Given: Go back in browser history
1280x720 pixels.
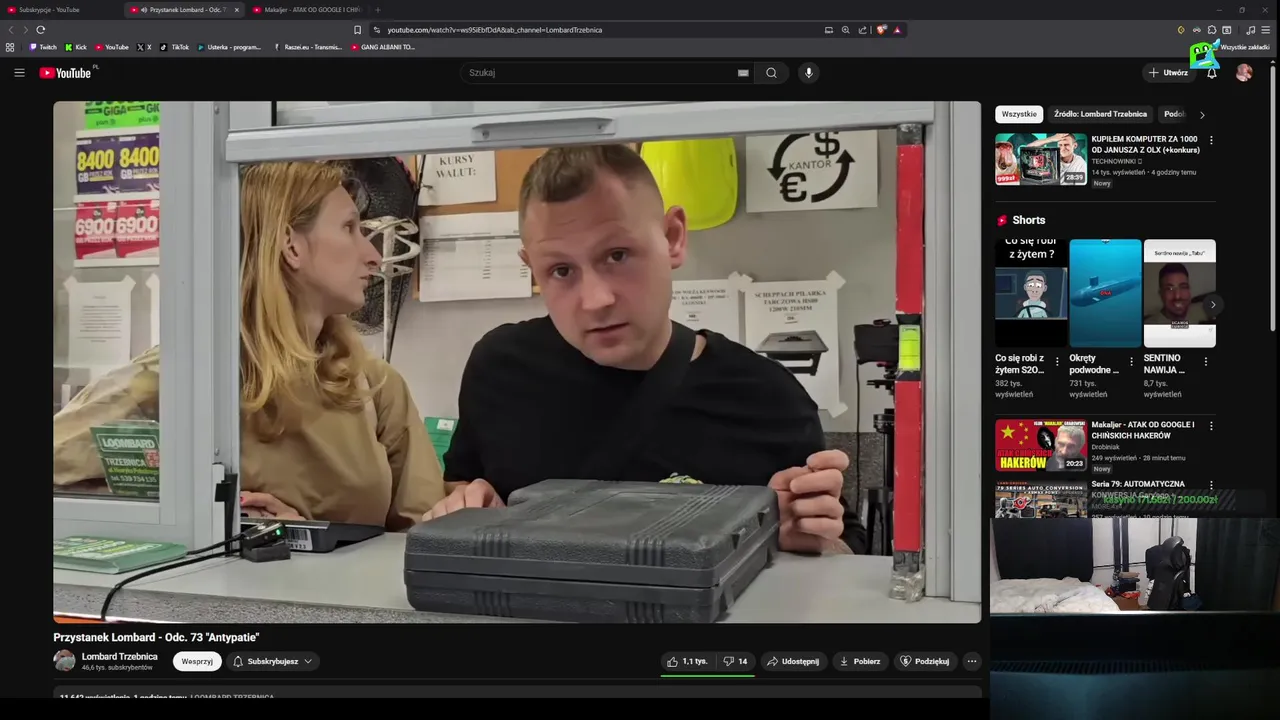Looking at the screenshot, I should [12, 30].
